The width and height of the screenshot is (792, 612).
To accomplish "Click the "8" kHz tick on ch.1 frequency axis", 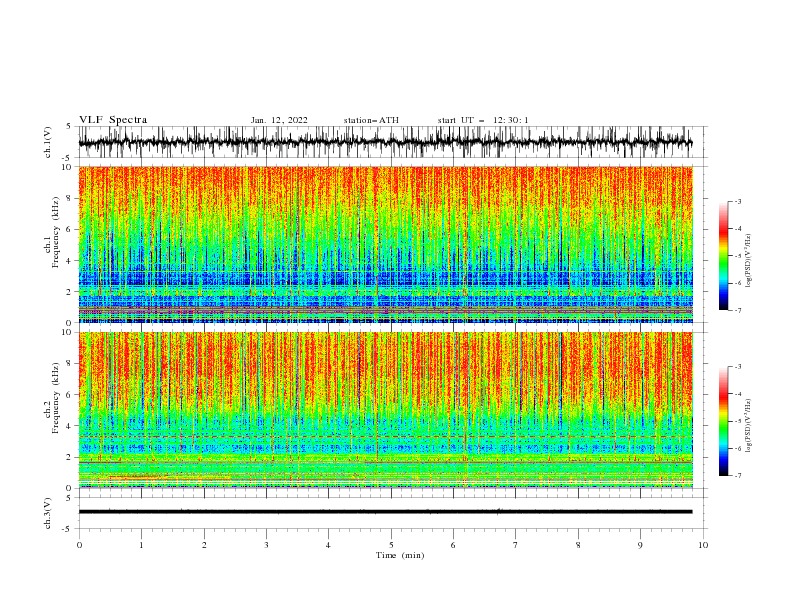I will [70, 198].
